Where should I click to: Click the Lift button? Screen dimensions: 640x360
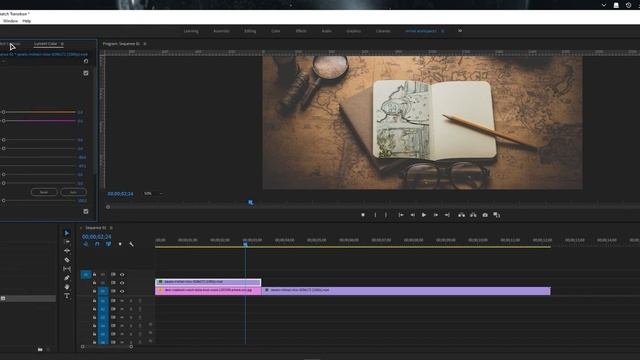pos(461,215)
